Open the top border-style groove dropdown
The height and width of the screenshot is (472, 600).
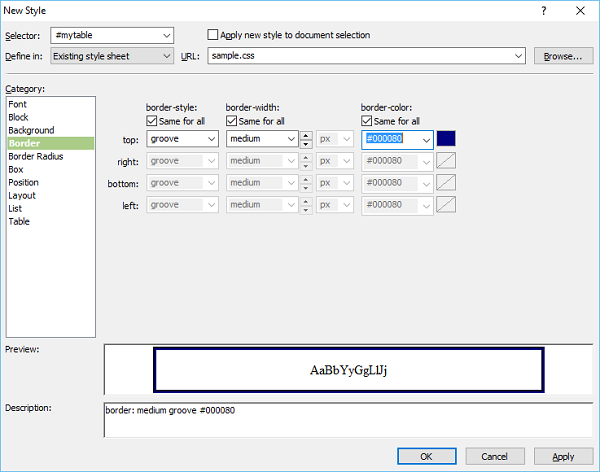click(x=183, y=139)
